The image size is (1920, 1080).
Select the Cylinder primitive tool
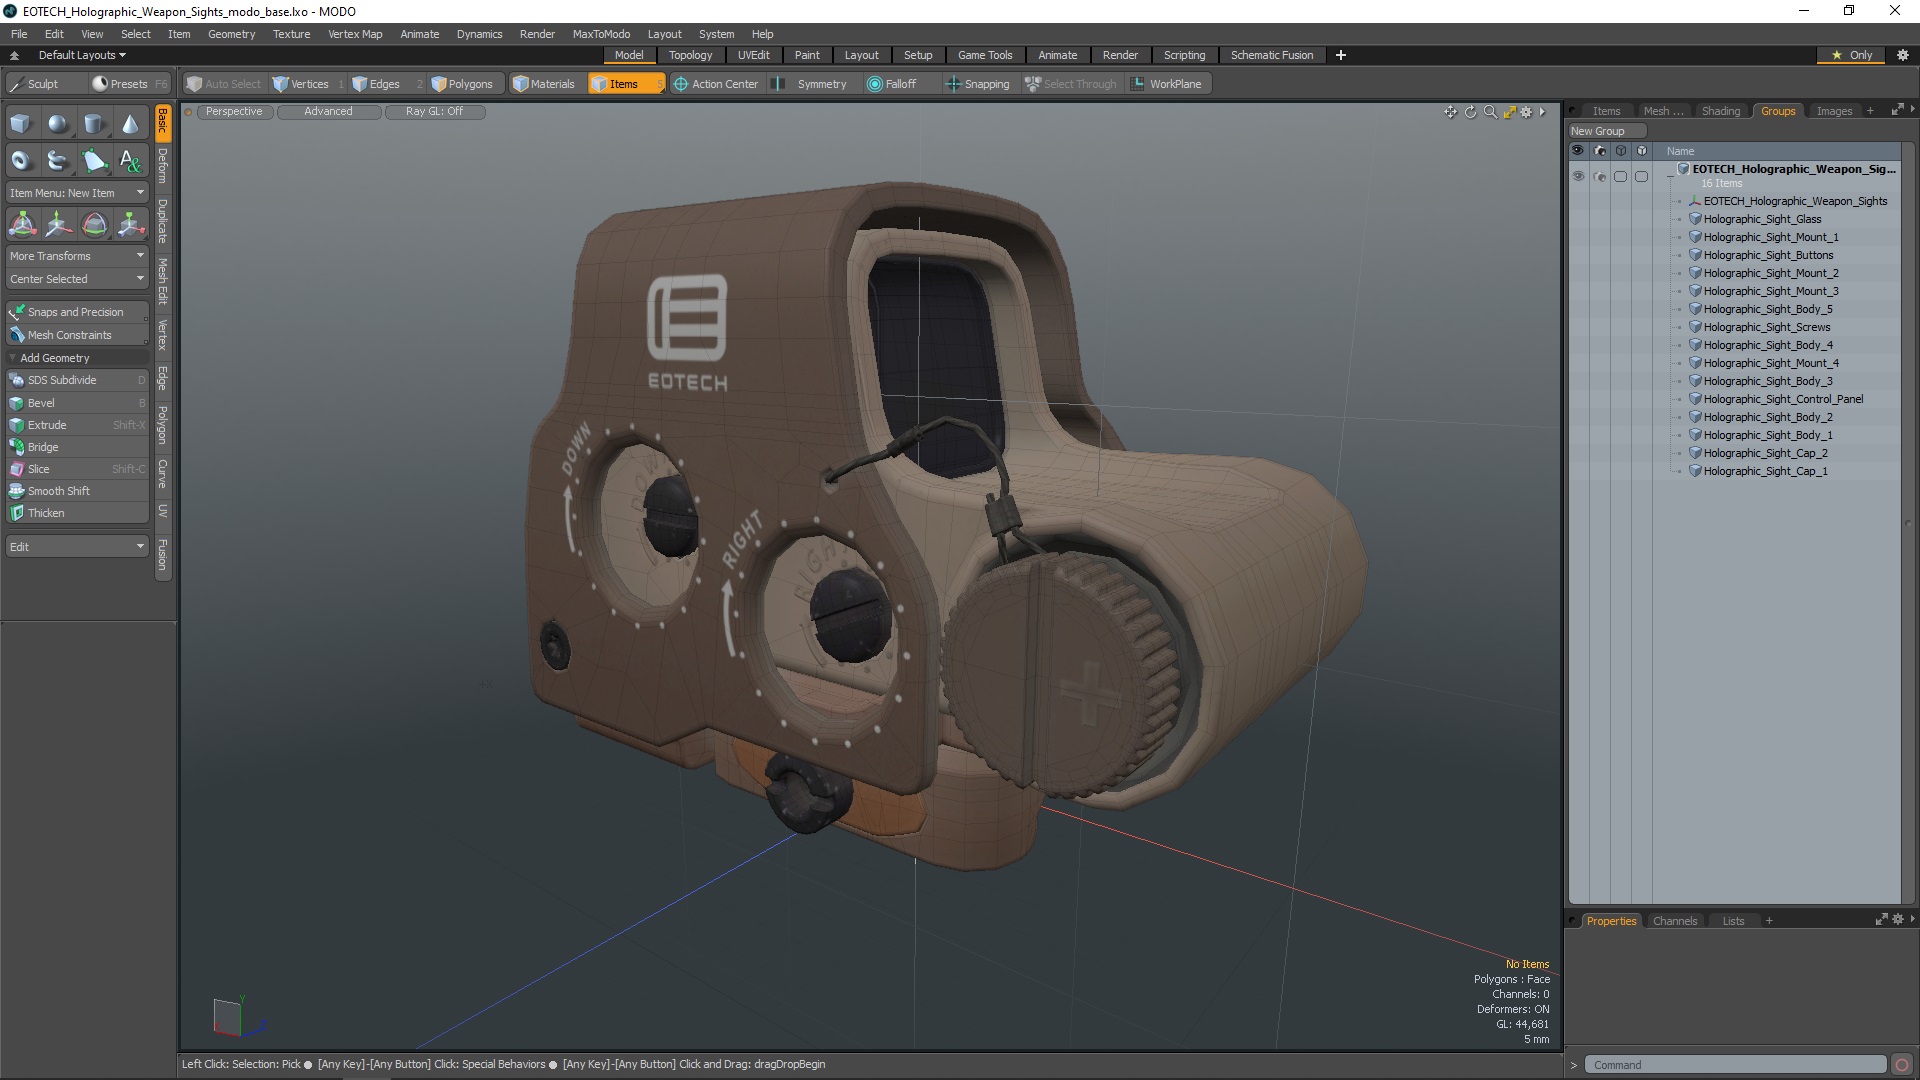94,124
